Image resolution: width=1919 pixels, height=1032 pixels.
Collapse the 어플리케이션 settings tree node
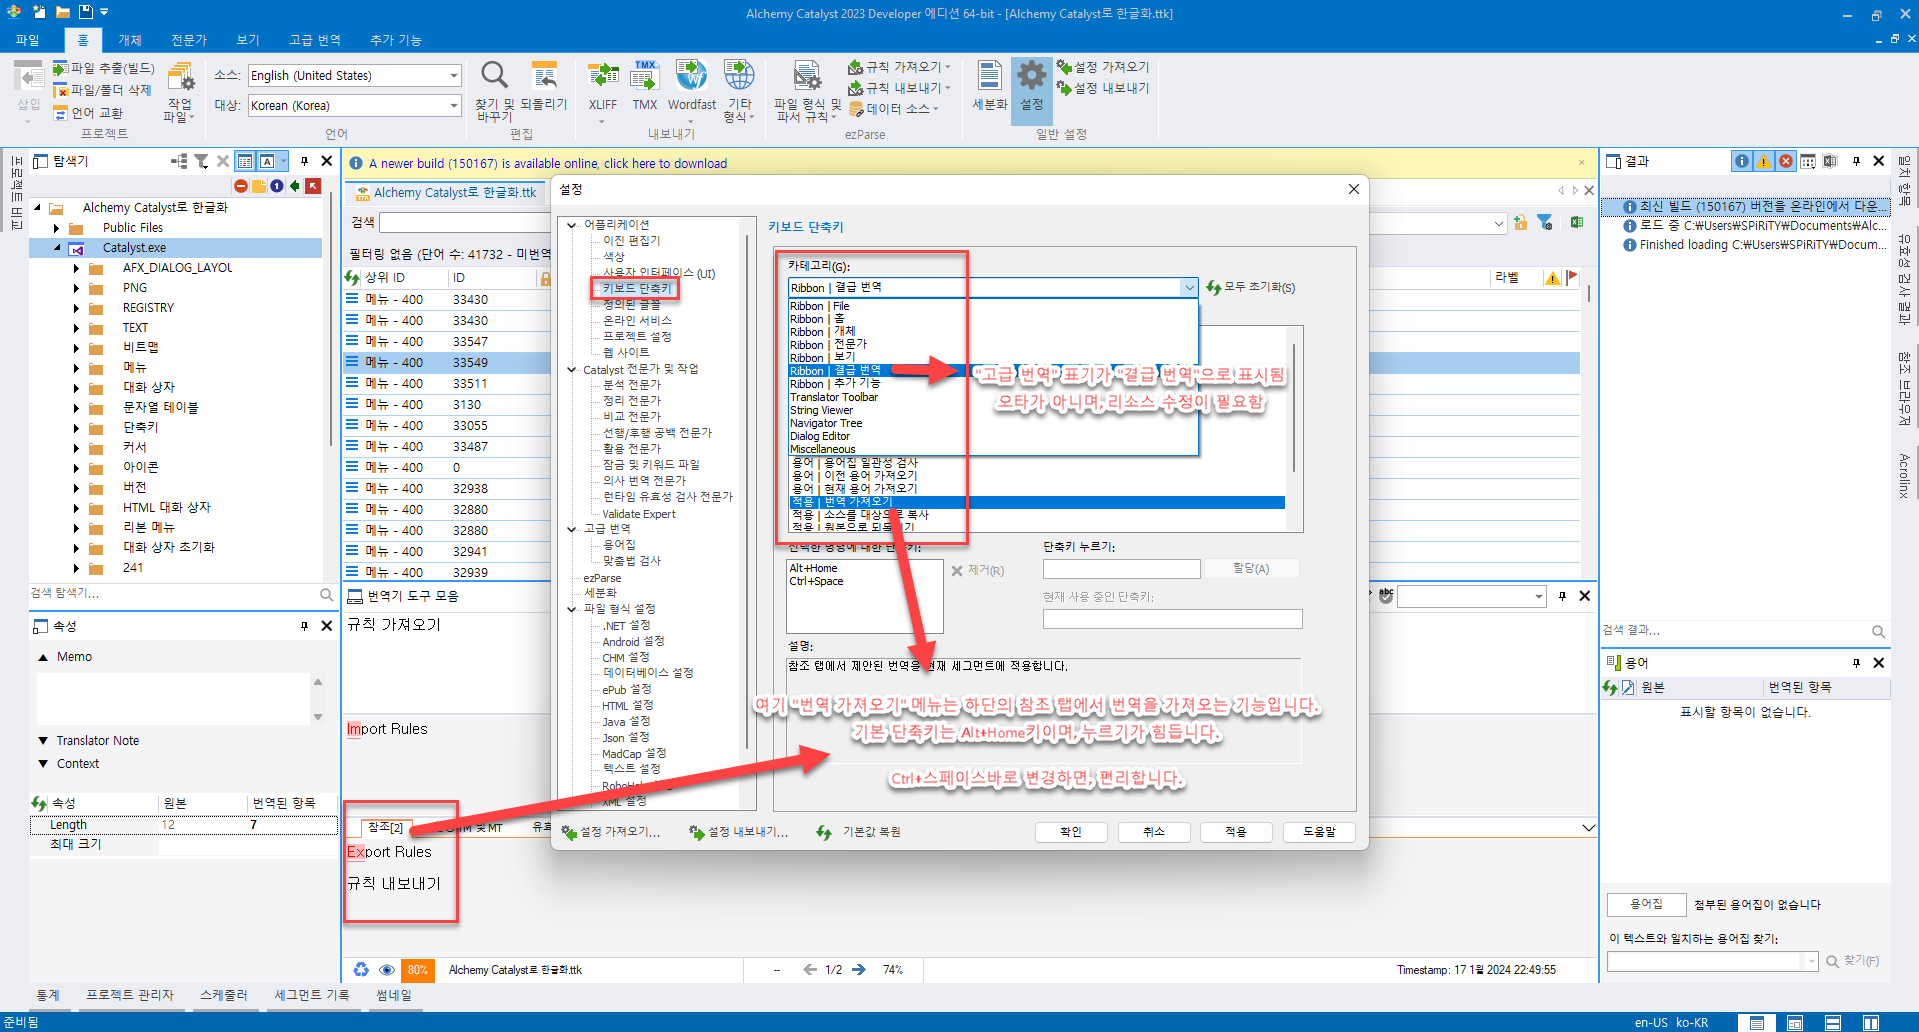[x=572, y=225]
